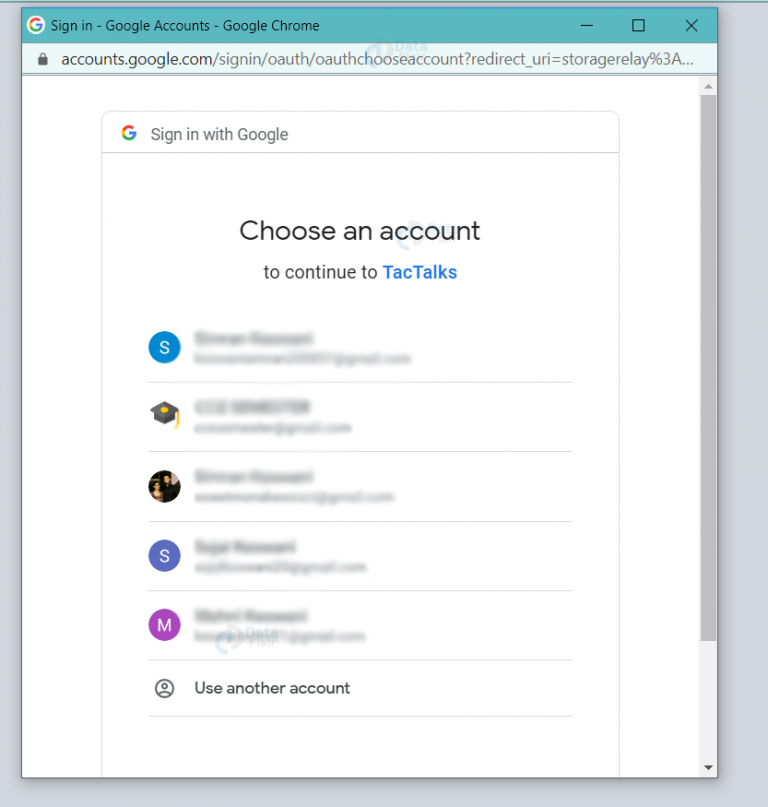Screen dimensions: 768x807
Task: Select the graduation cap account avatar
Action: pos(165,414)
